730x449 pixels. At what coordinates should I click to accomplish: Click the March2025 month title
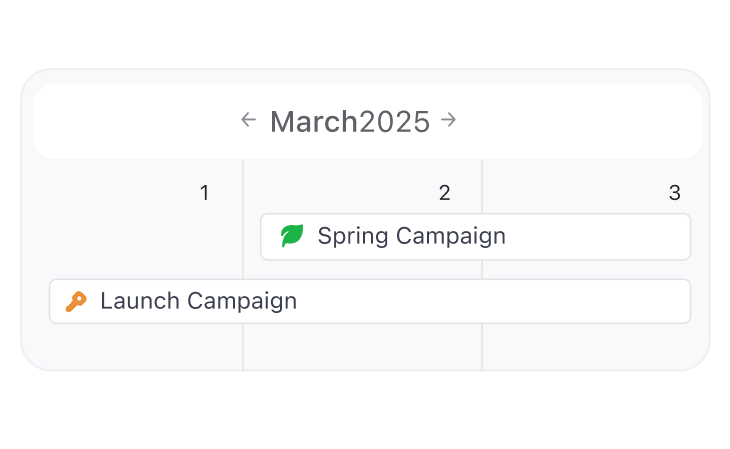[350, 122]
